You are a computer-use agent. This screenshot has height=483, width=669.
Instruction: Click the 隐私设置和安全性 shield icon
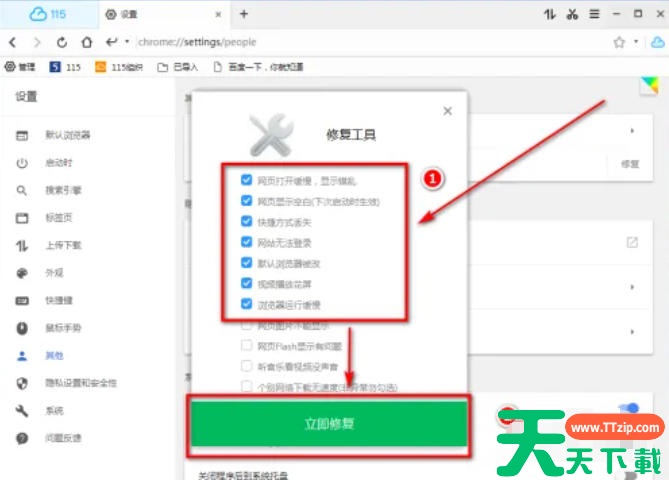[22, 383]
